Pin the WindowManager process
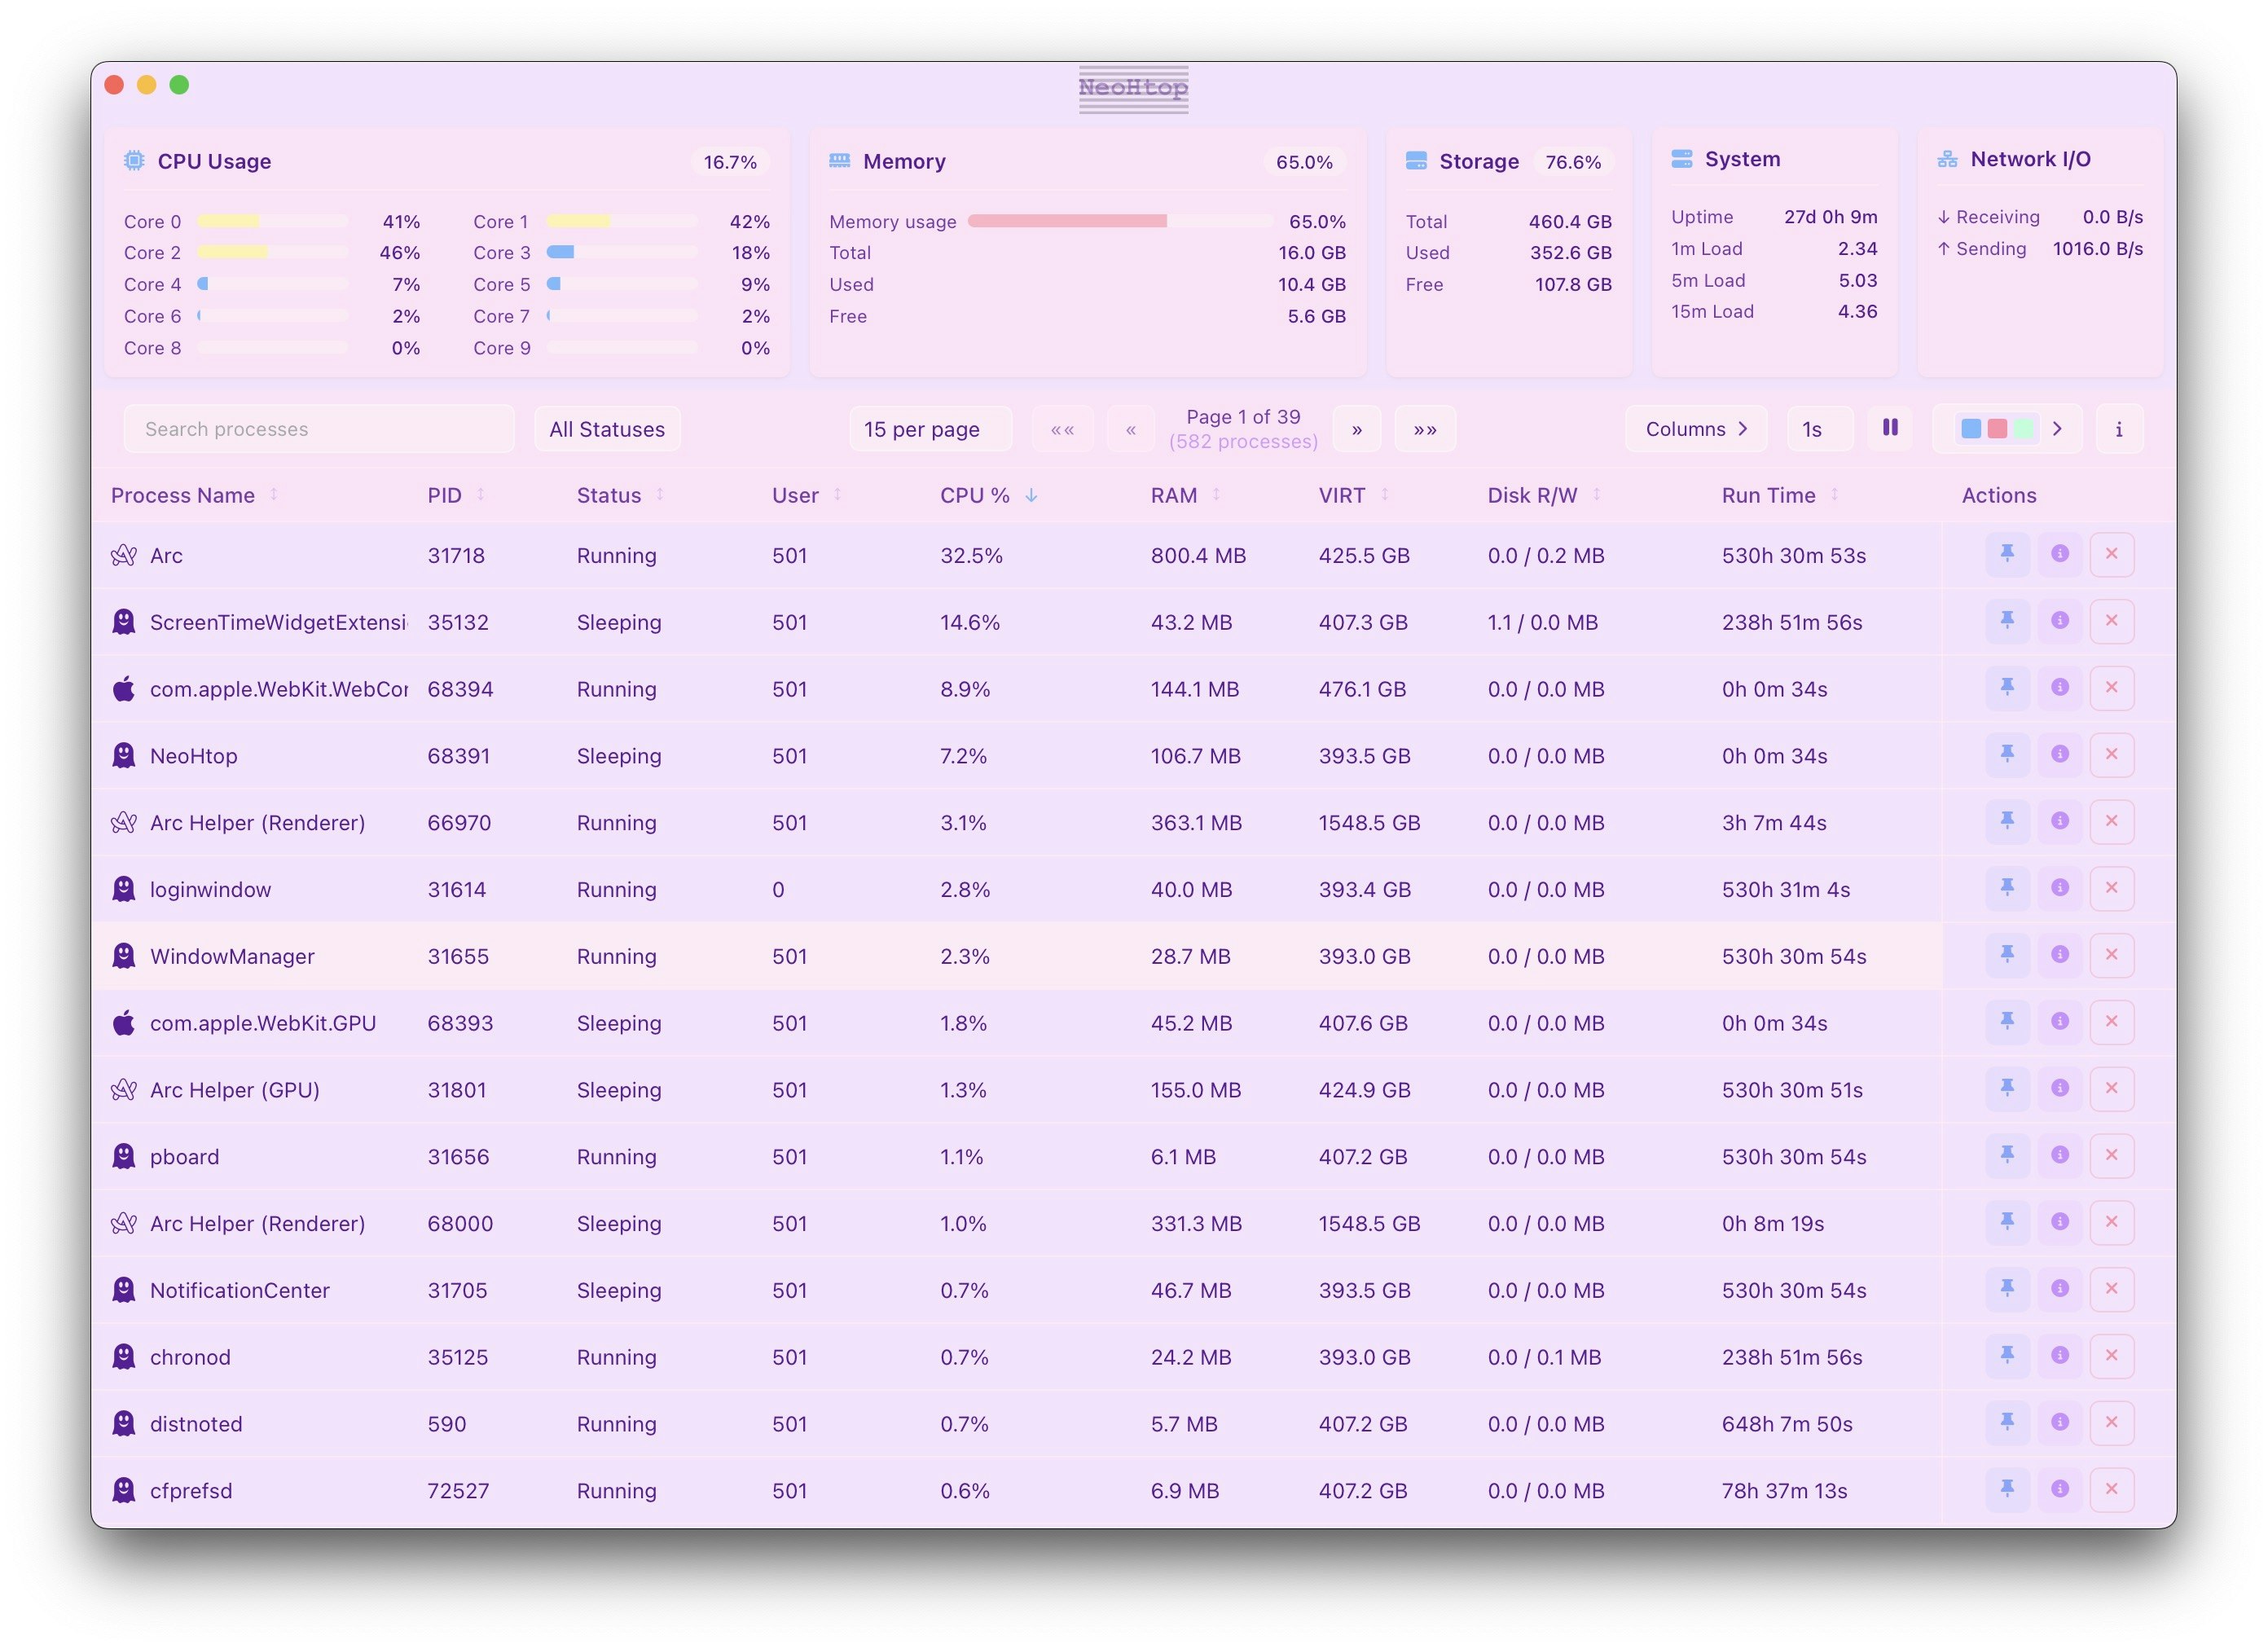This screenshot has width=2268, height=1649. pyautogui.click(x=2007, y=956)
